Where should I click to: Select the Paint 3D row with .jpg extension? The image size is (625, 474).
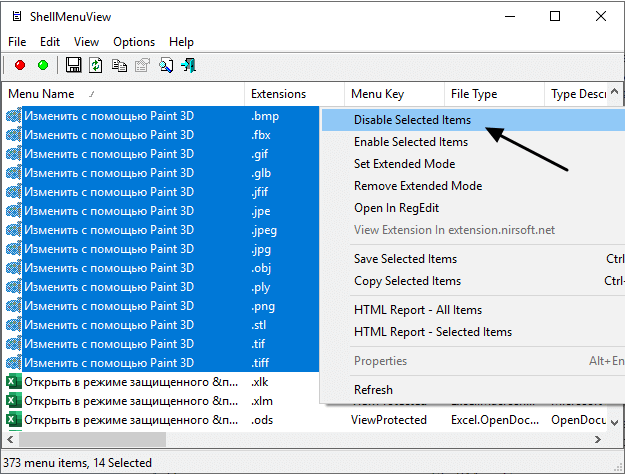[163, 249]
